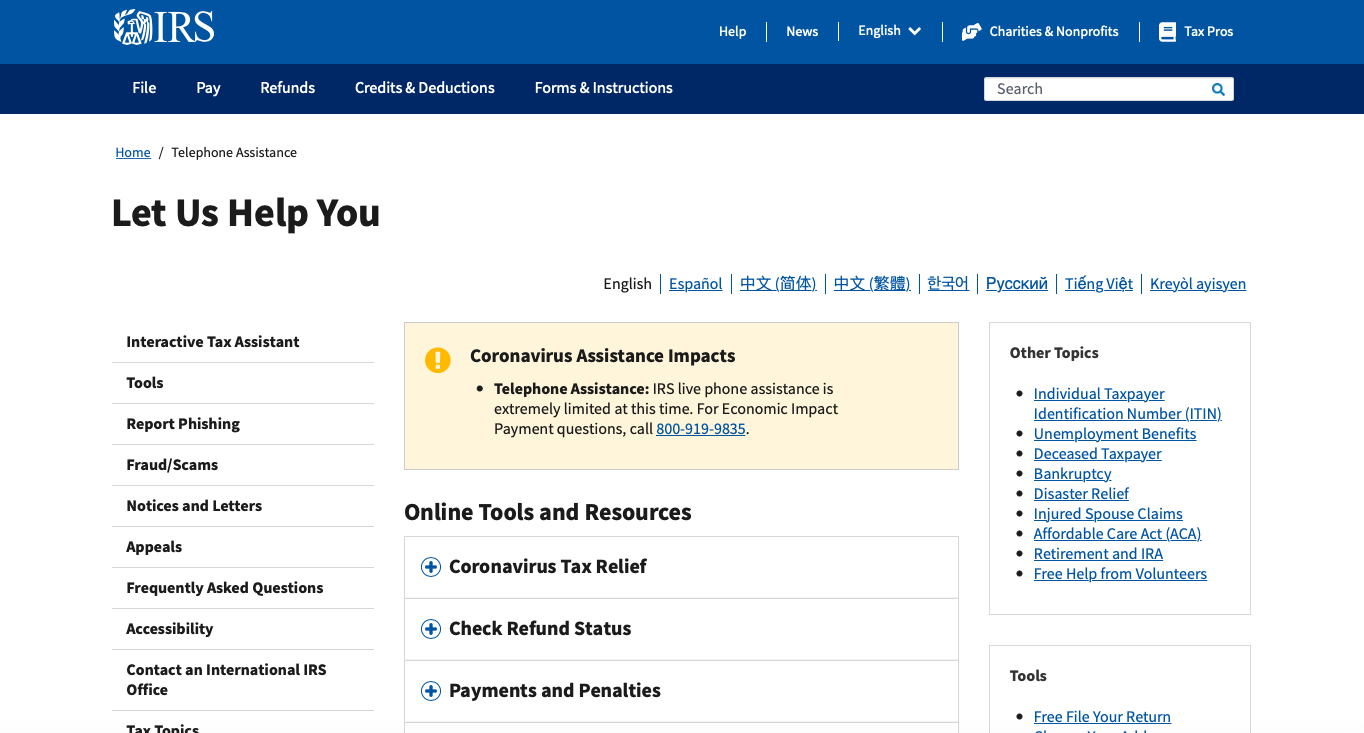Click the Telephone Assistance breadcrumb text
Image resolution: width=1364 pixels, height=733 pixels.
pos(234,153)
